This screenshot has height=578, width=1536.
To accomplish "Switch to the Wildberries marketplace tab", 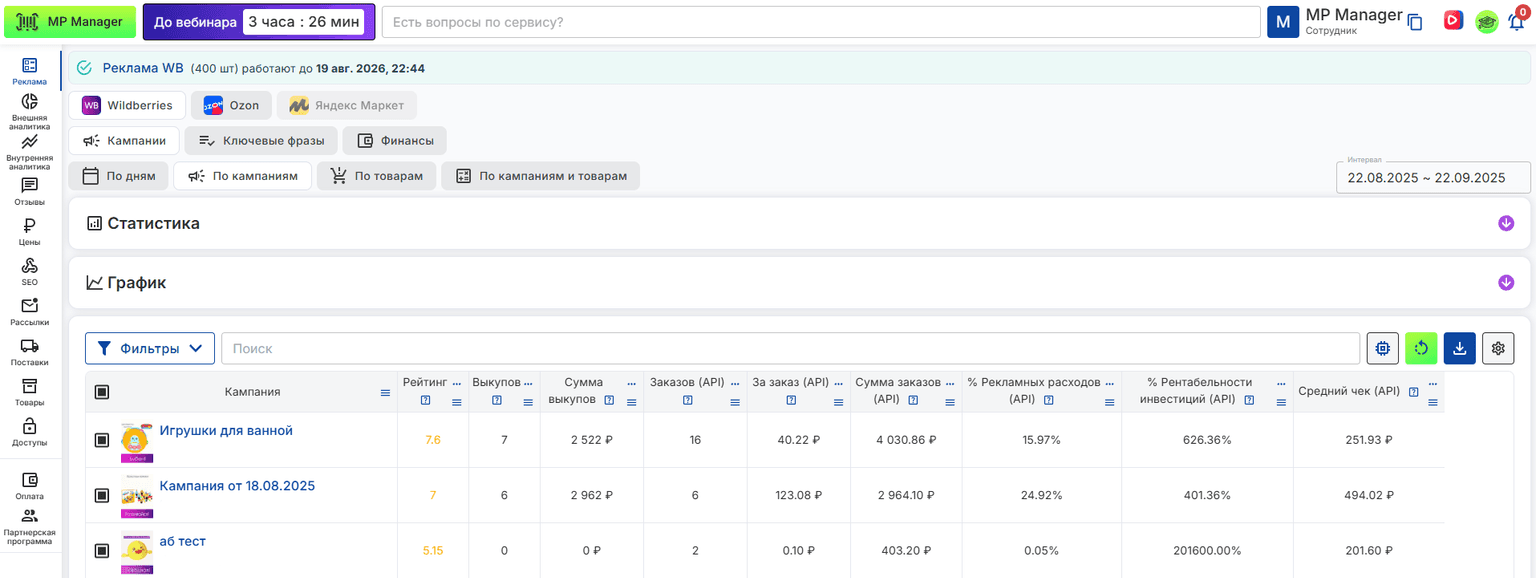I will pos(128,105).
